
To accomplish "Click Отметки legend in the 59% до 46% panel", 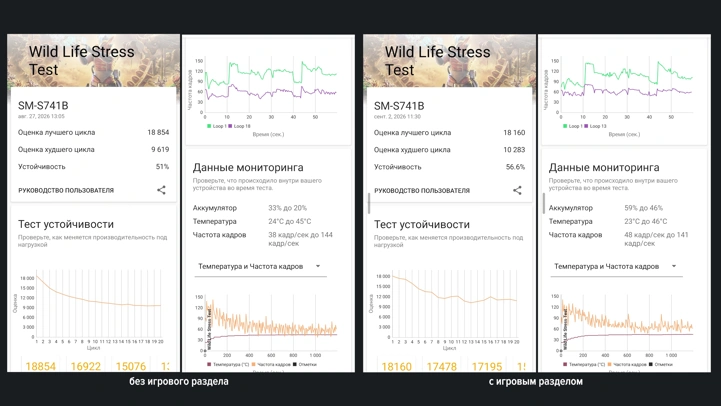I will (661, 365).
